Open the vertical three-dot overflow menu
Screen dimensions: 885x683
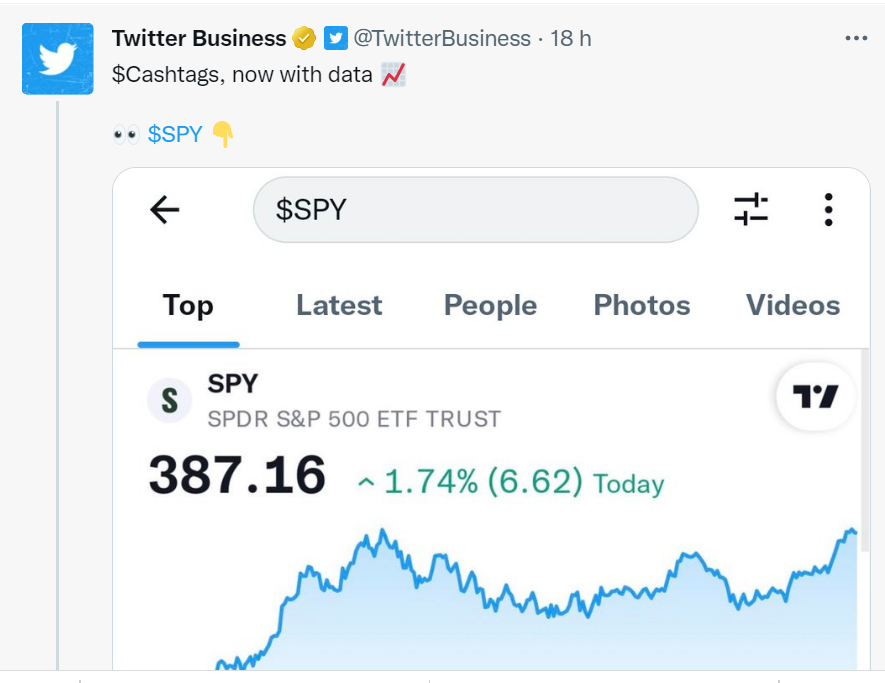click(x=828, y=210)
